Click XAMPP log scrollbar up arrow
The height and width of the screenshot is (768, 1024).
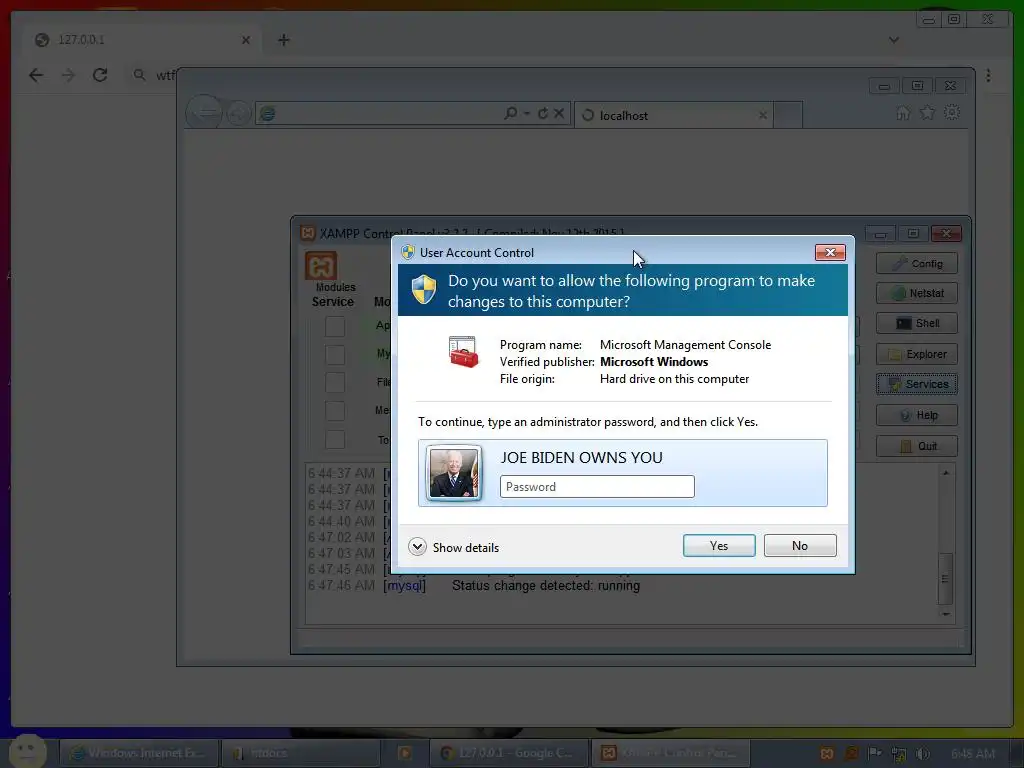pyautogui.click(x=946, y=472)
